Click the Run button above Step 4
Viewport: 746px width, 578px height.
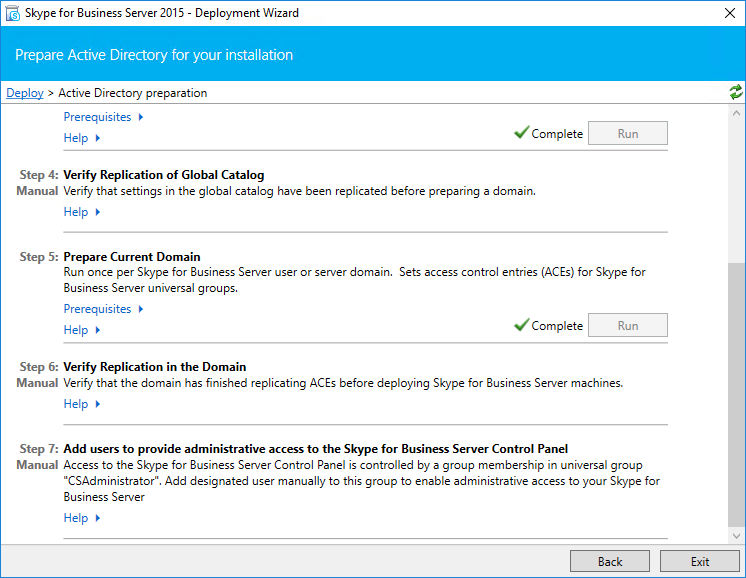pyautogui.click(x=628, y=133)
